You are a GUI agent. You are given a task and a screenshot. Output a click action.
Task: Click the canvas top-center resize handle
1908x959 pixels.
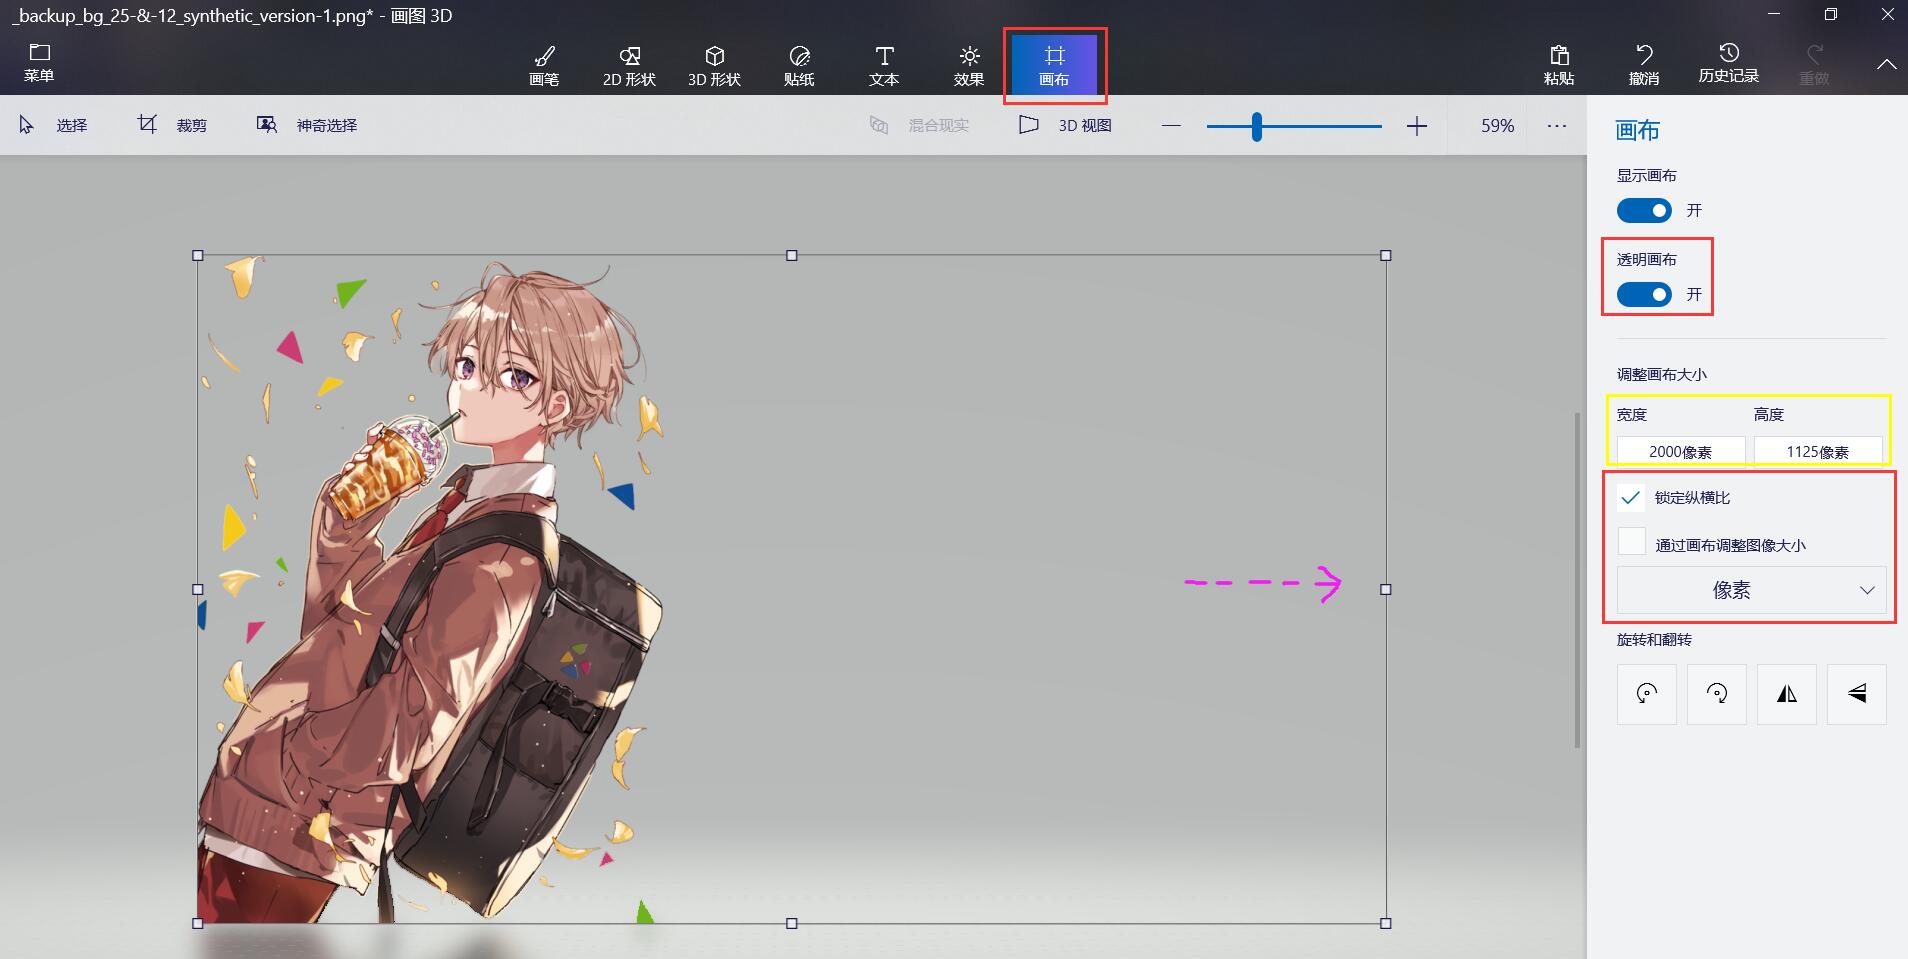(x=792, y=256)
